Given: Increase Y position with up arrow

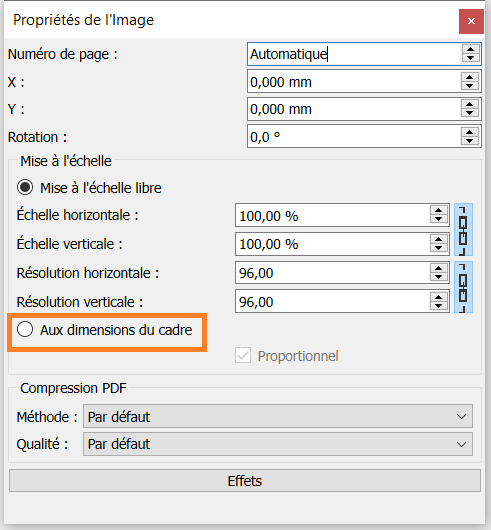Looking at the screenshot, I should coord(470,104).
